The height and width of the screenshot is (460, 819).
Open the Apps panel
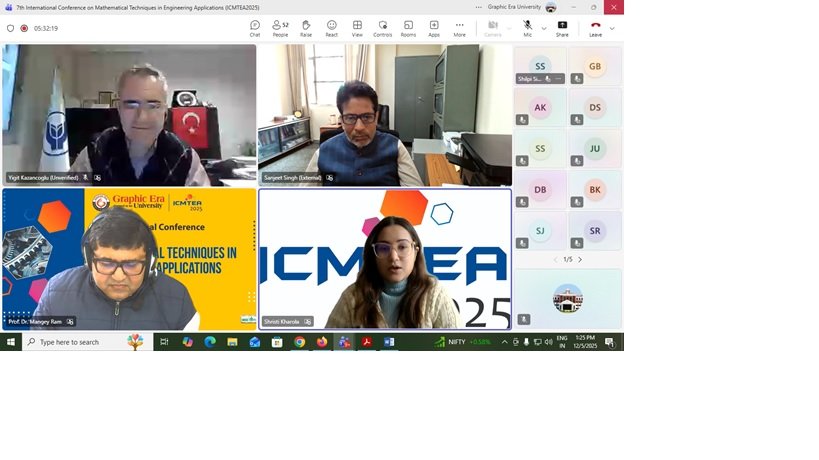click(434, 28)
